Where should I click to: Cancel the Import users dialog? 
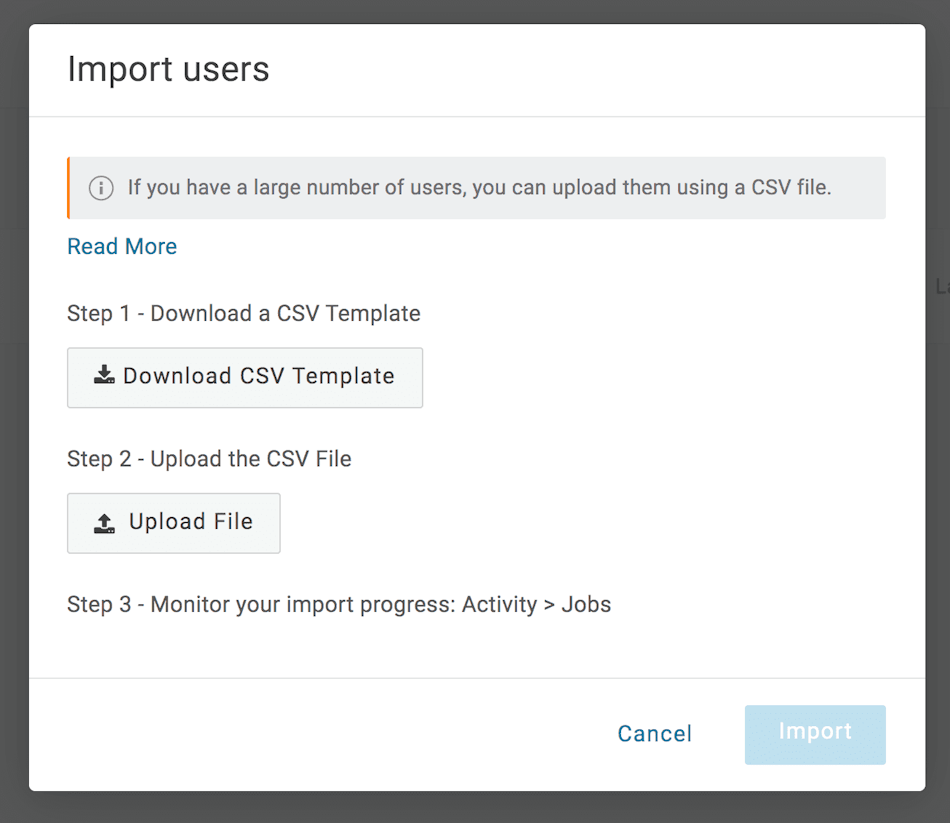655,734
